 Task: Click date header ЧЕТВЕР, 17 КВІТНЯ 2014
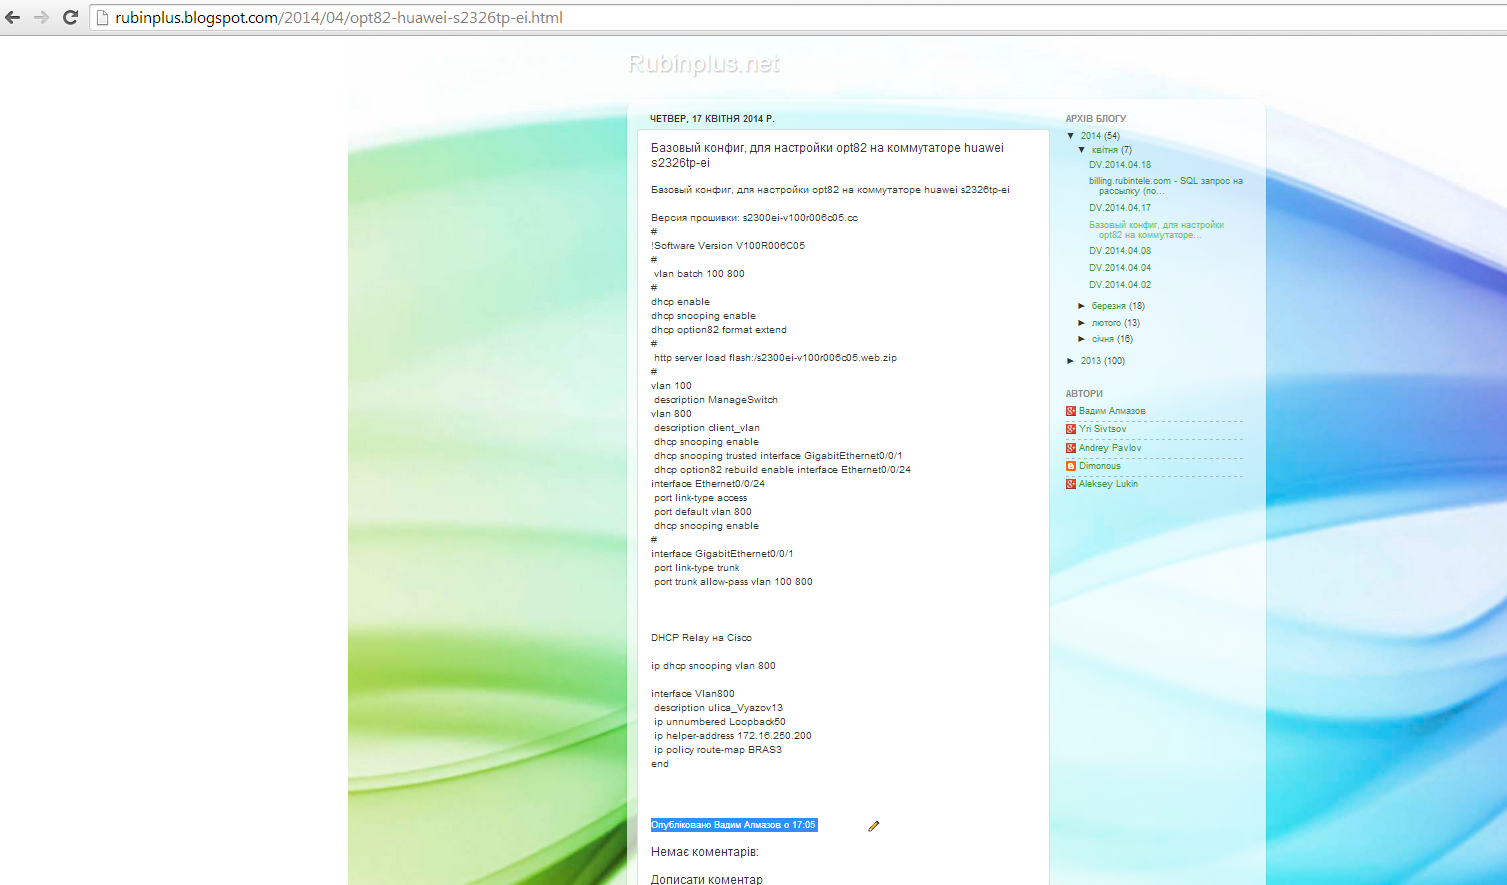coord(712,119)
